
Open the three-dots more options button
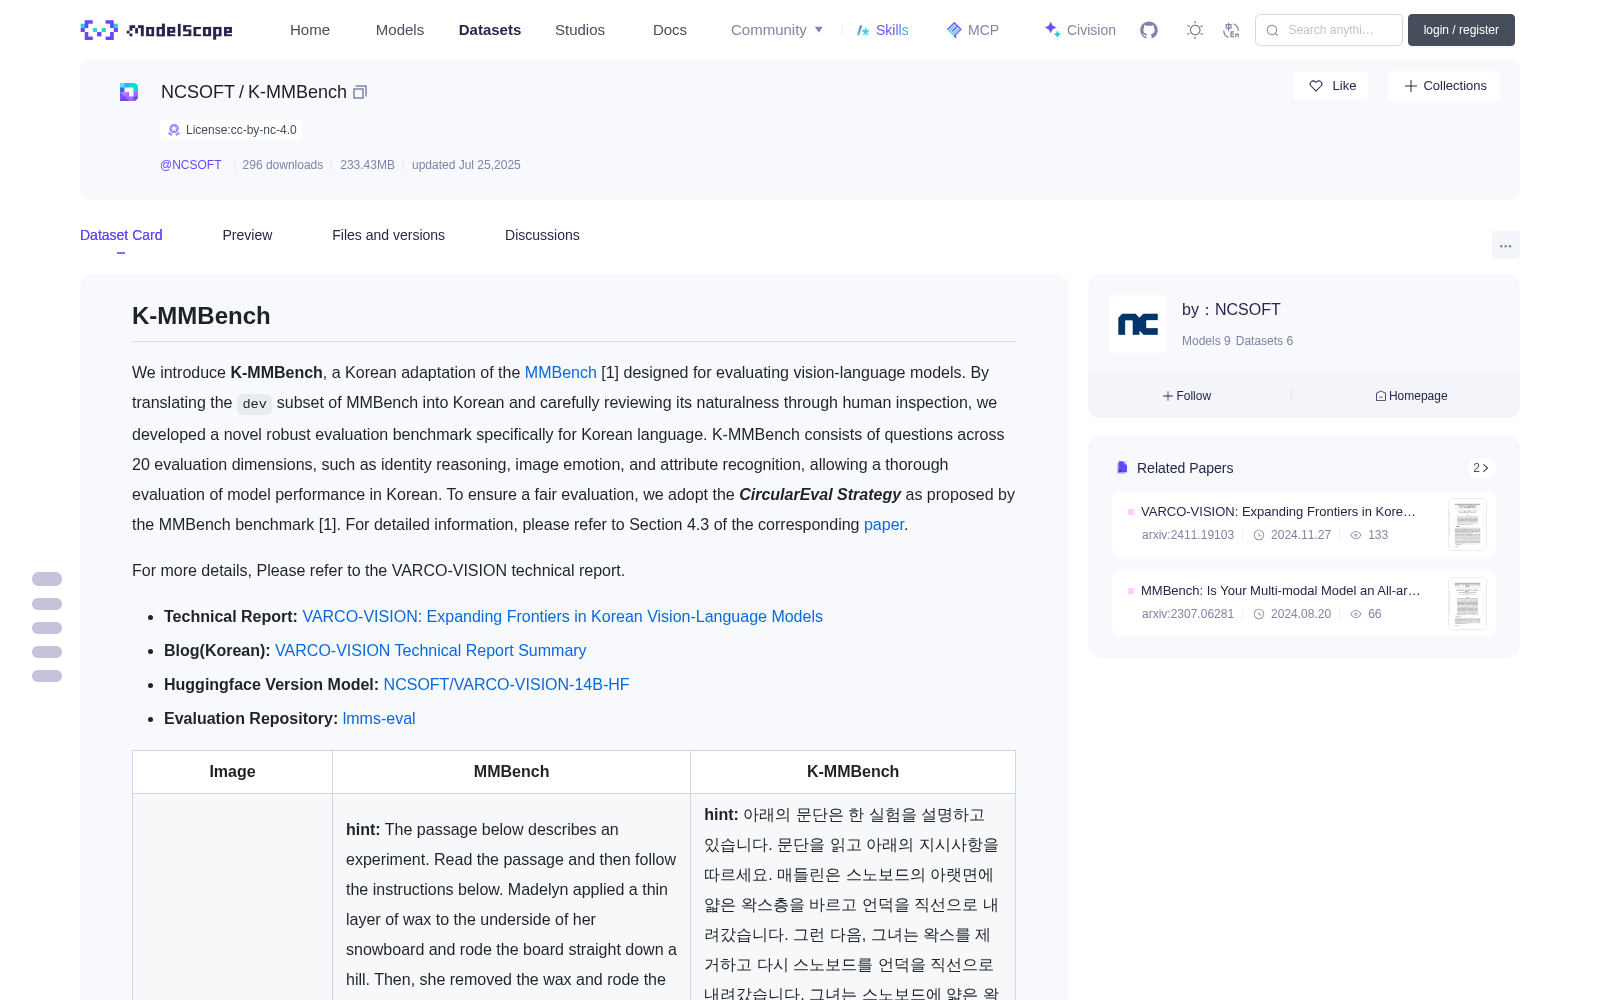point(1505,245)
